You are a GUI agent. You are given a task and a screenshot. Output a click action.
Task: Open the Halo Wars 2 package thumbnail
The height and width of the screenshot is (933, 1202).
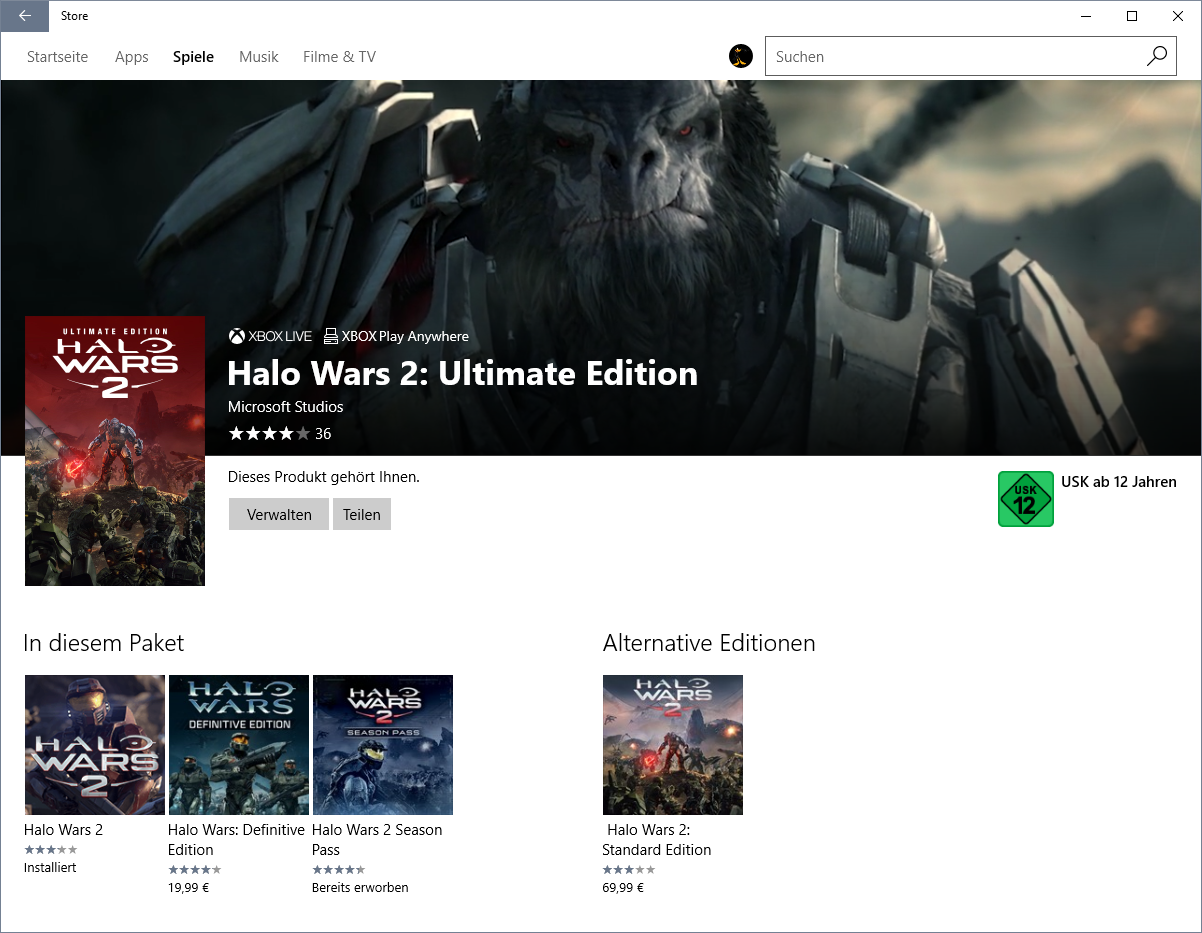(x=95, y=745)
